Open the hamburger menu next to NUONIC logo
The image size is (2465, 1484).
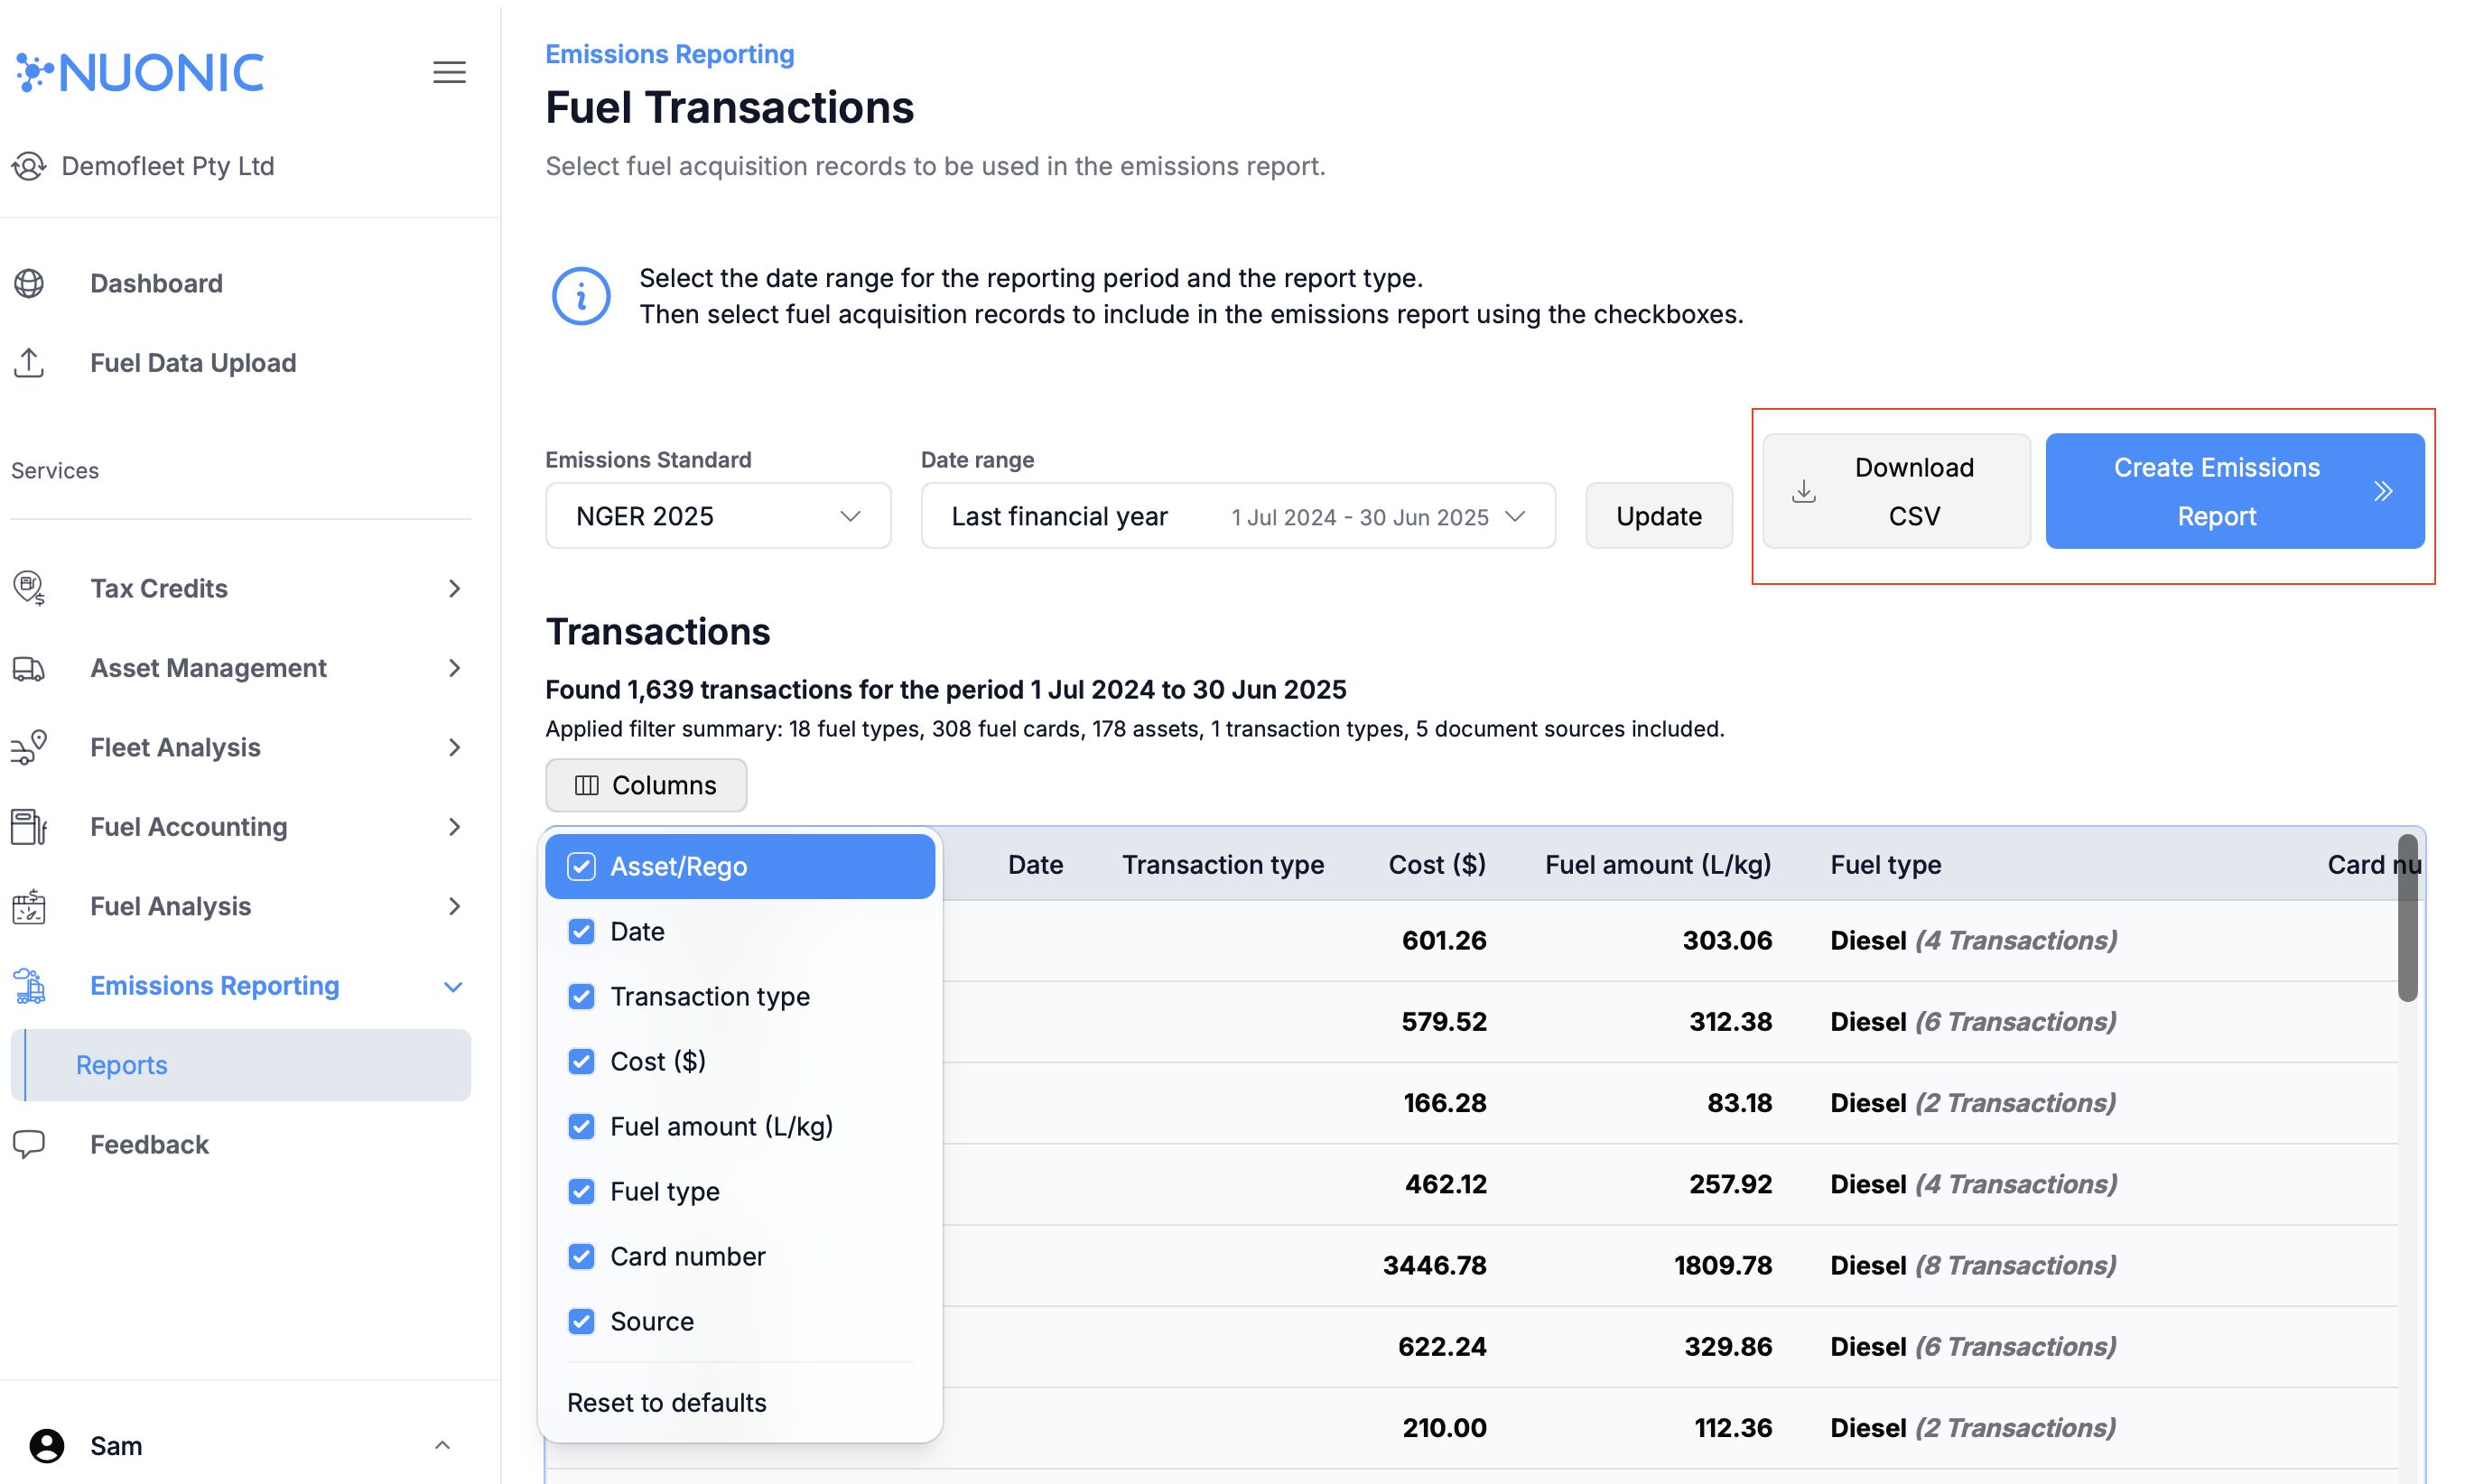449,71
